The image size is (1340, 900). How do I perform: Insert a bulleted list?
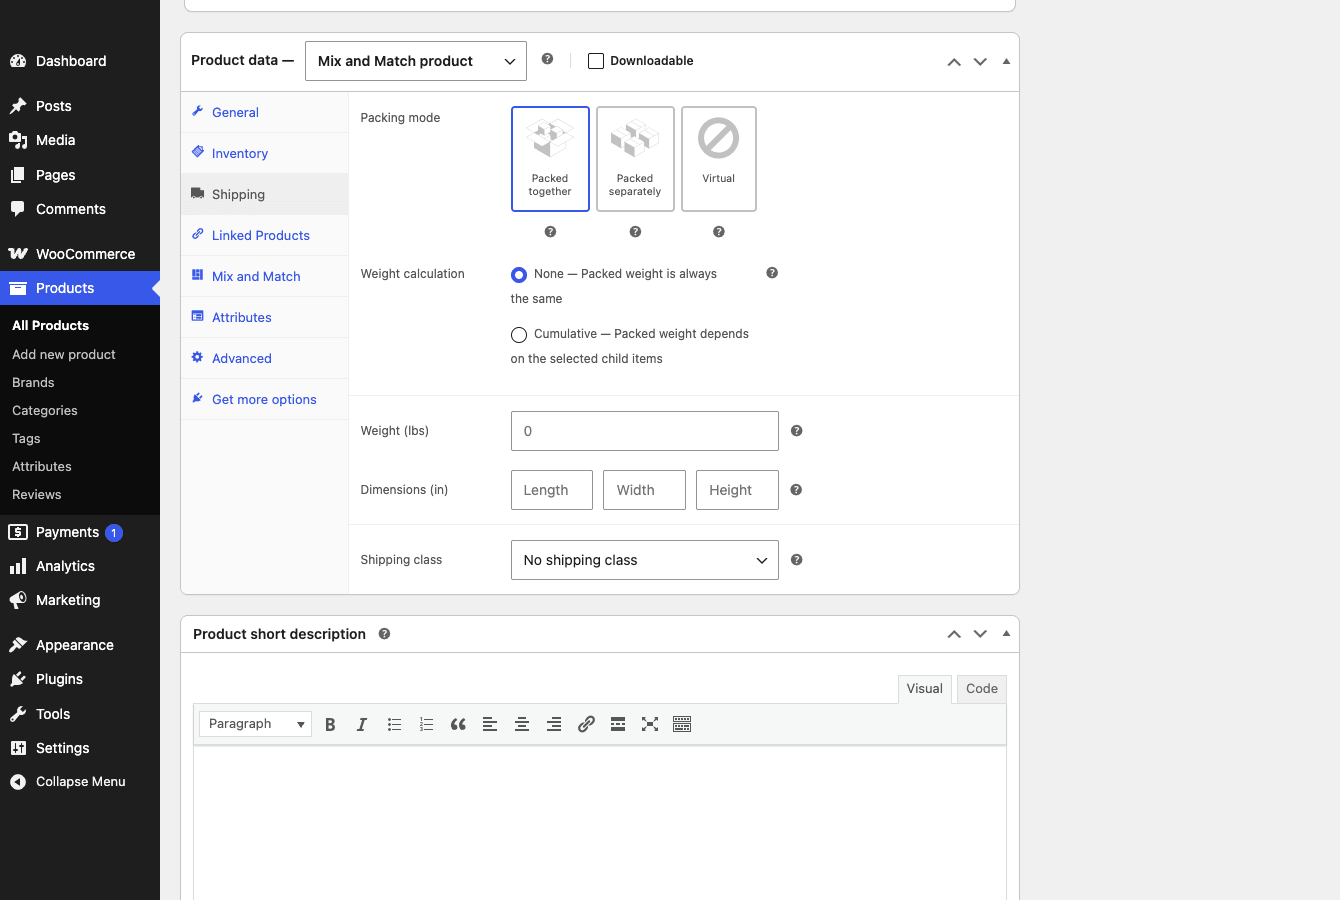click(394, 724)
